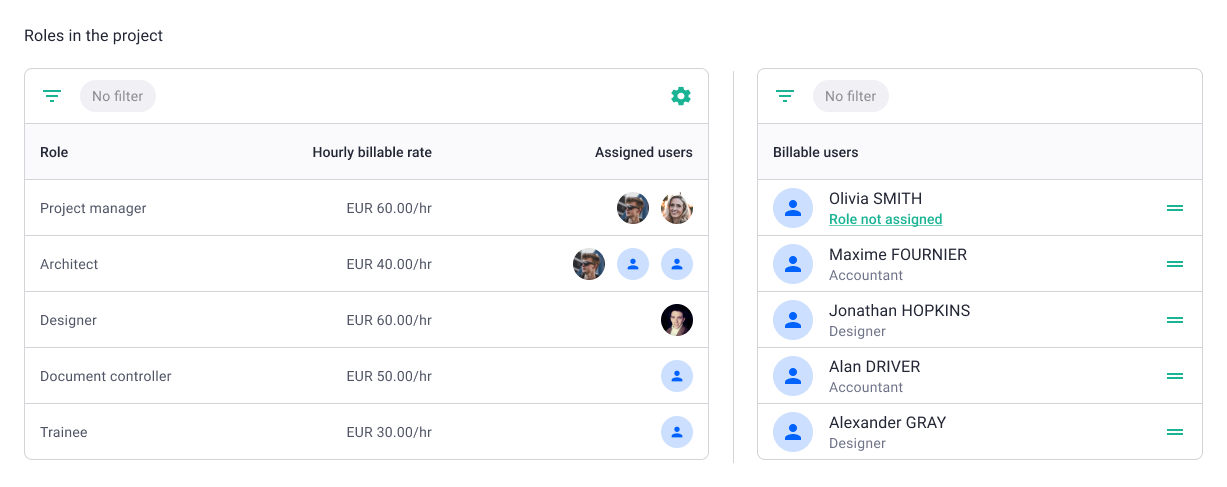Open the 'Role not assigned' link

[885, 219]
